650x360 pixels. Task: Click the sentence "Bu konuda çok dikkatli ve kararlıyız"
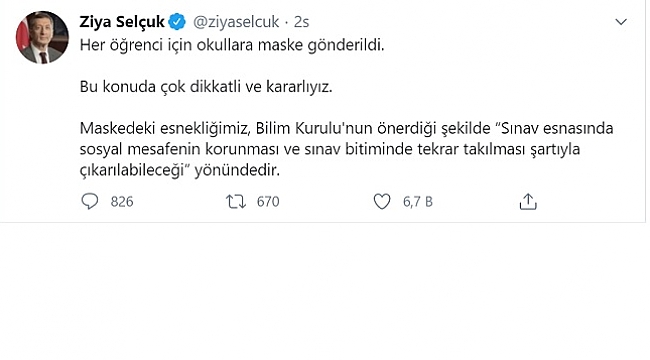(x=206, y=87)
